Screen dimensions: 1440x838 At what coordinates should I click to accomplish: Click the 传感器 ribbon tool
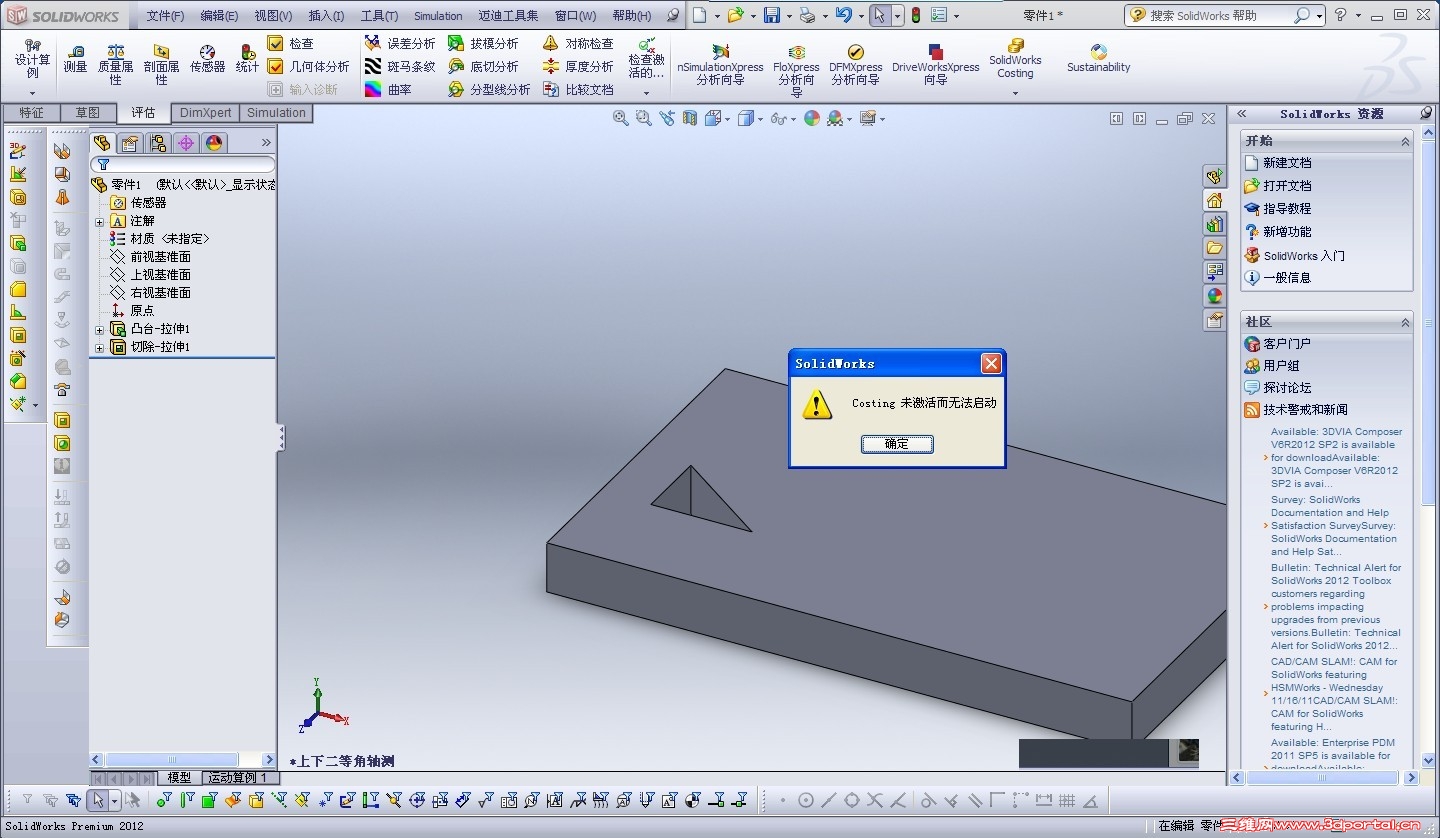(207, 59)
